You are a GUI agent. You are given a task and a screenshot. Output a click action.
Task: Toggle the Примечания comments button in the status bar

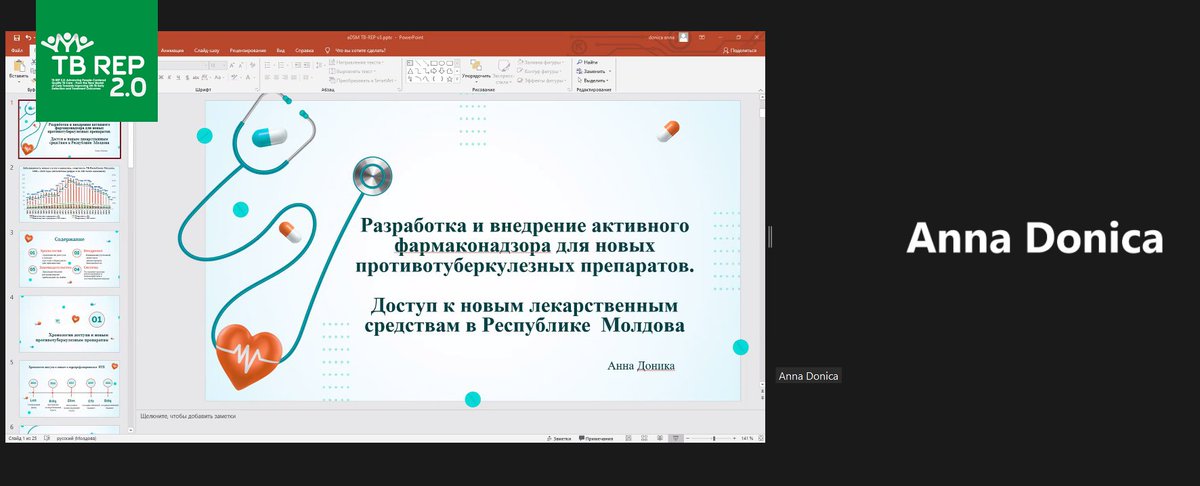point(596,438)
